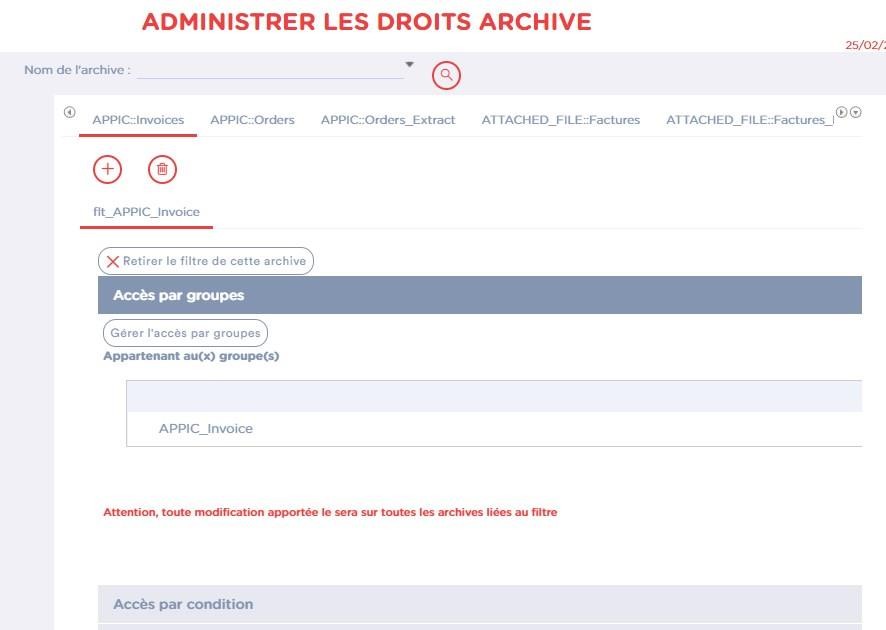Expand the Accès par condition section
886x630 pixels.
(x=479, y=604)
